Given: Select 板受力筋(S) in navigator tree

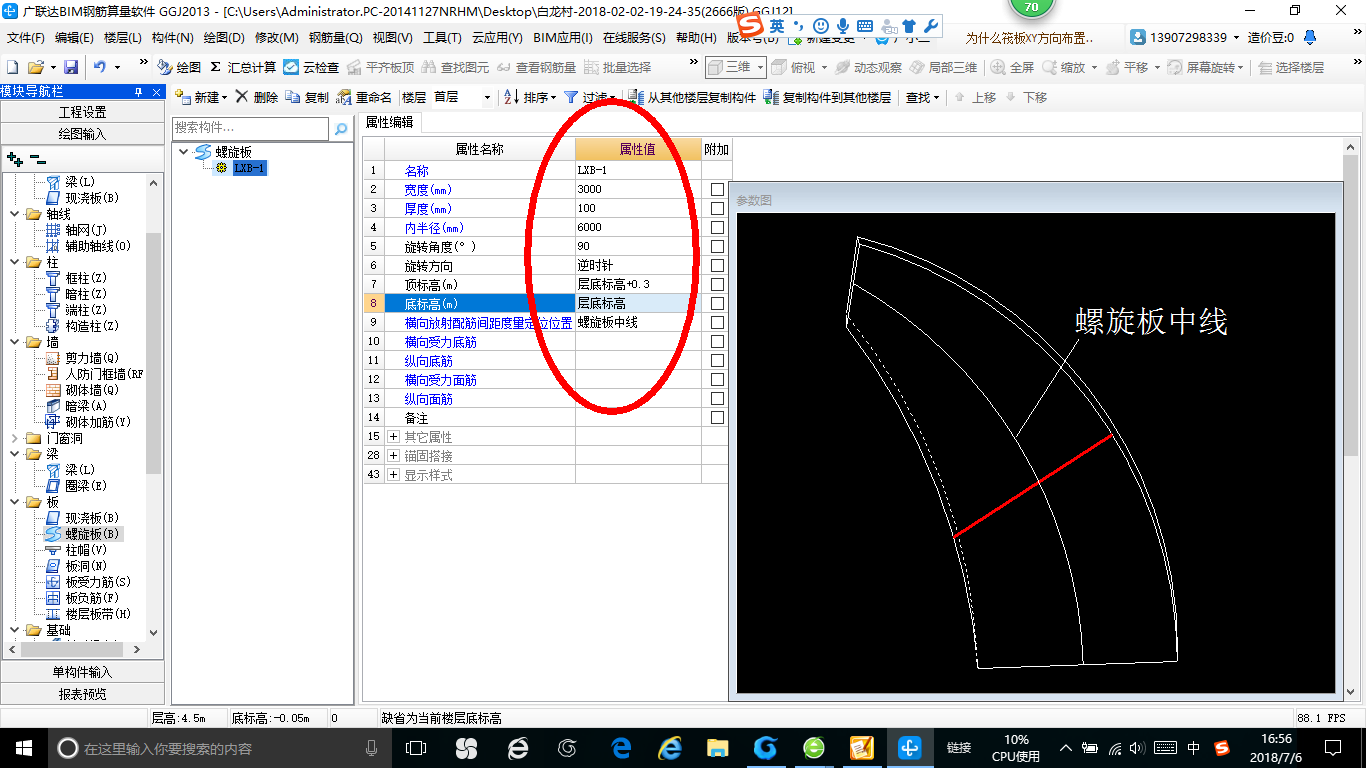Looking at the screenshot, I should coord(98,582).
